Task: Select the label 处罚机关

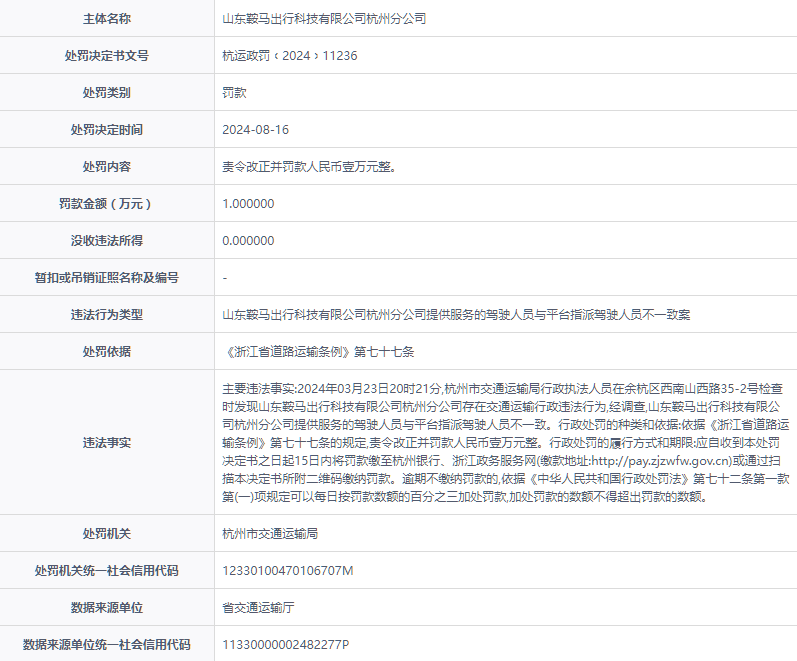Action: (107, 533)
